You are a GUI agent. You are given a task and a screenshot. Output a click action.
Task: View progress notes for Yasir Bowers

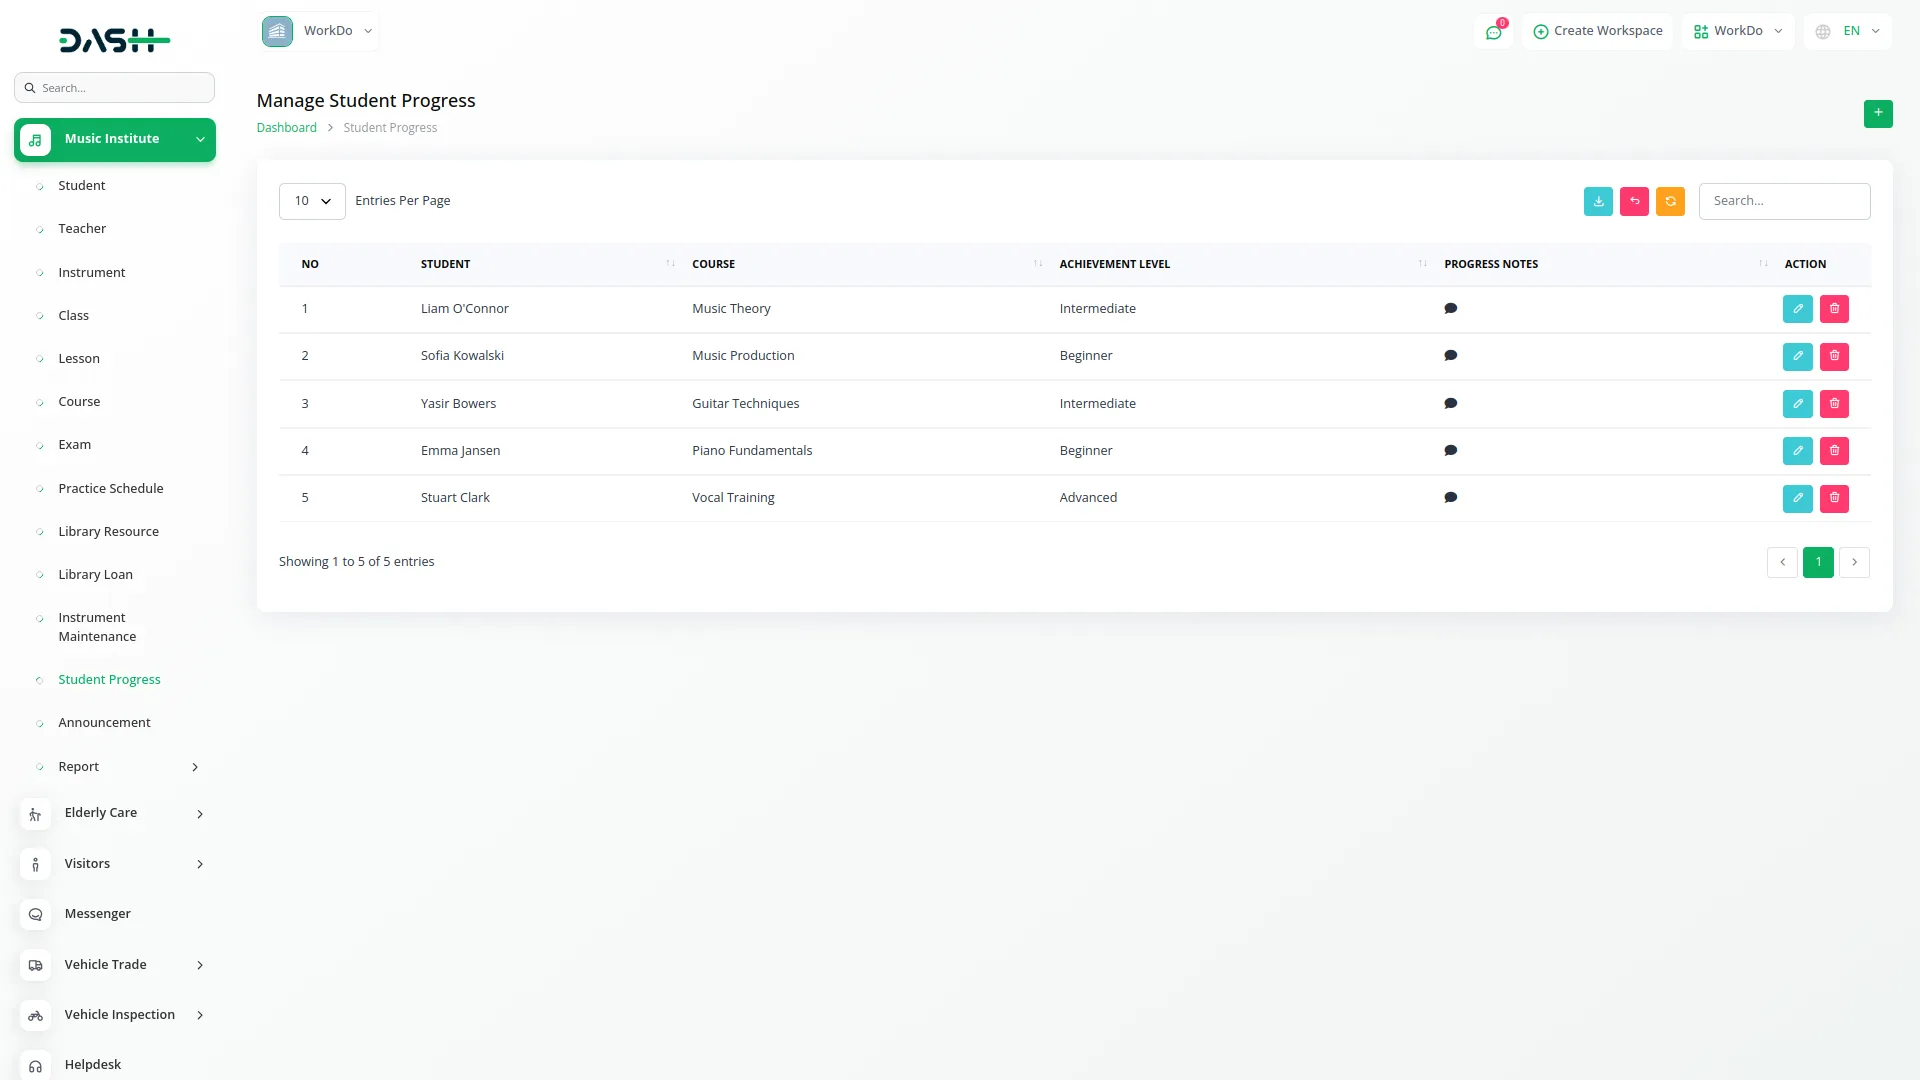pos(1450,404)
